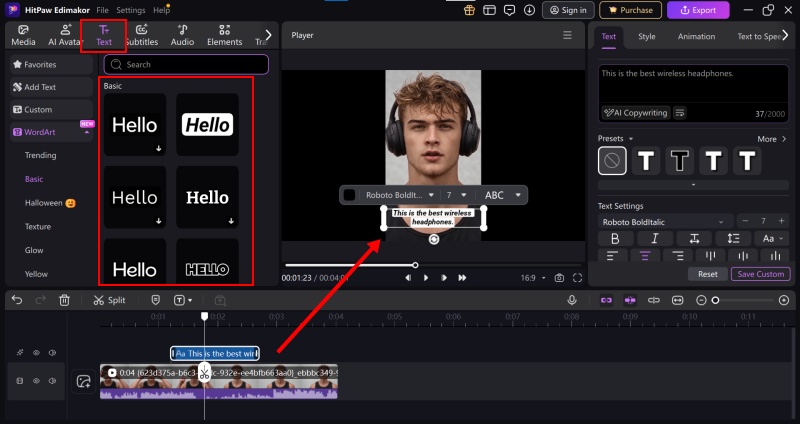This screenshot has width=800, height=424.
Task: Open the download center icon
Action: (x=530, y=10)
